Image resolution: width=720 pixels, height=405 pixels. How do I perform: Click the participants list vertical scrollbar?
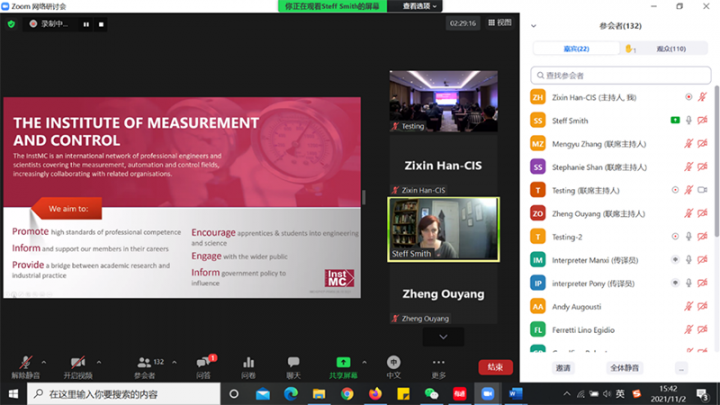click(x=717, y=161)
